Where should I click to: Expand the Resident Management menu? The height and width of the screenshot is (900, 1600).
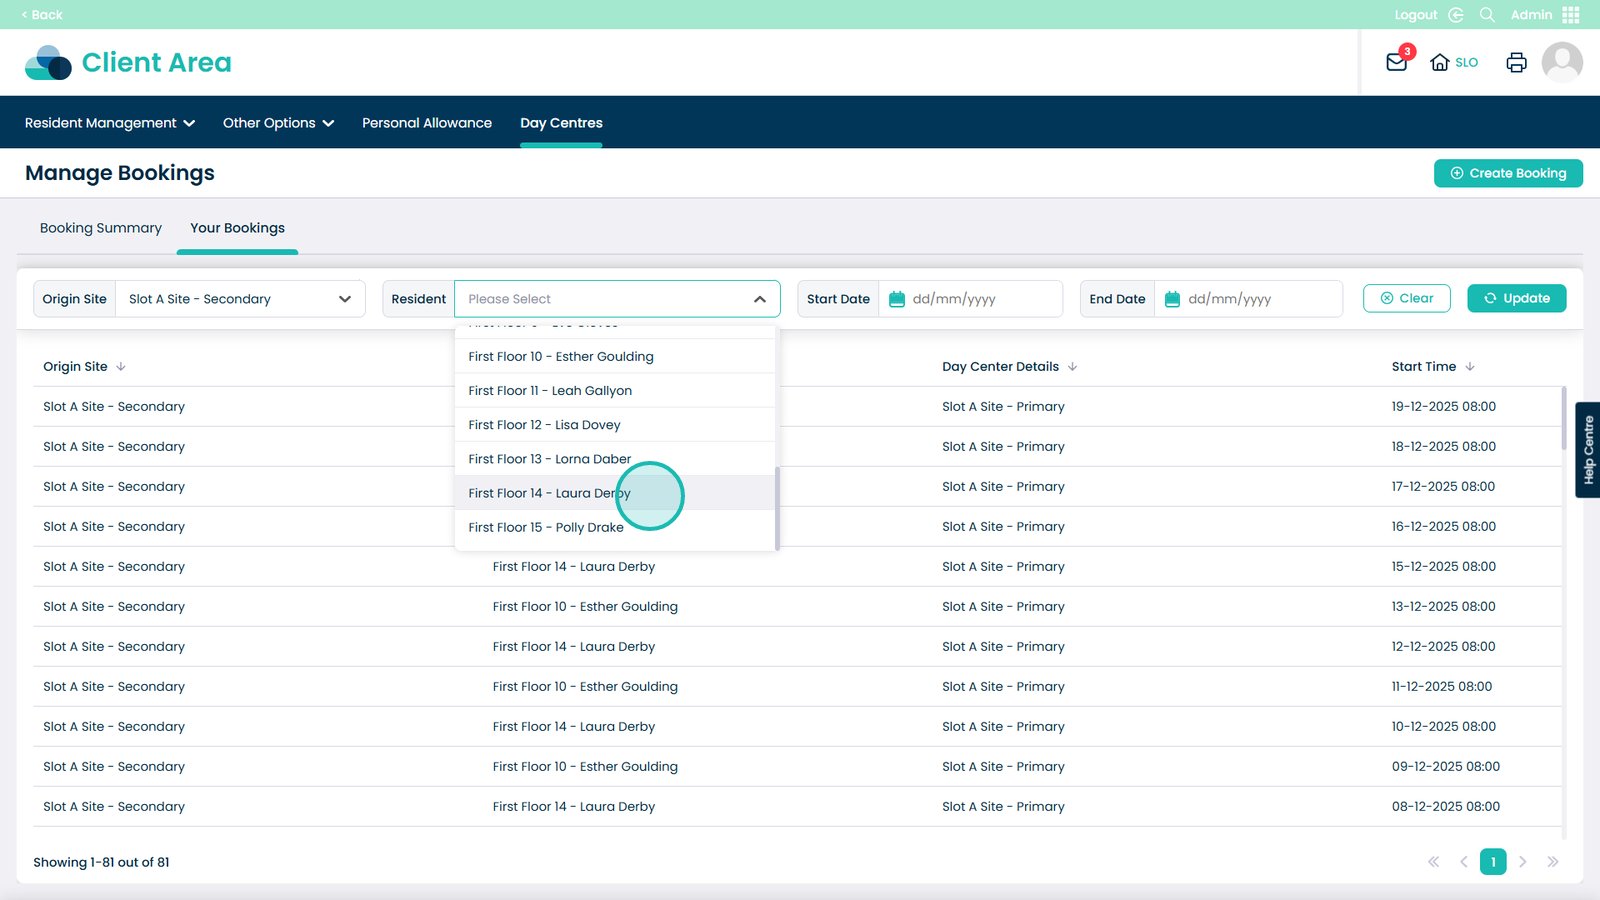[110, 123]
